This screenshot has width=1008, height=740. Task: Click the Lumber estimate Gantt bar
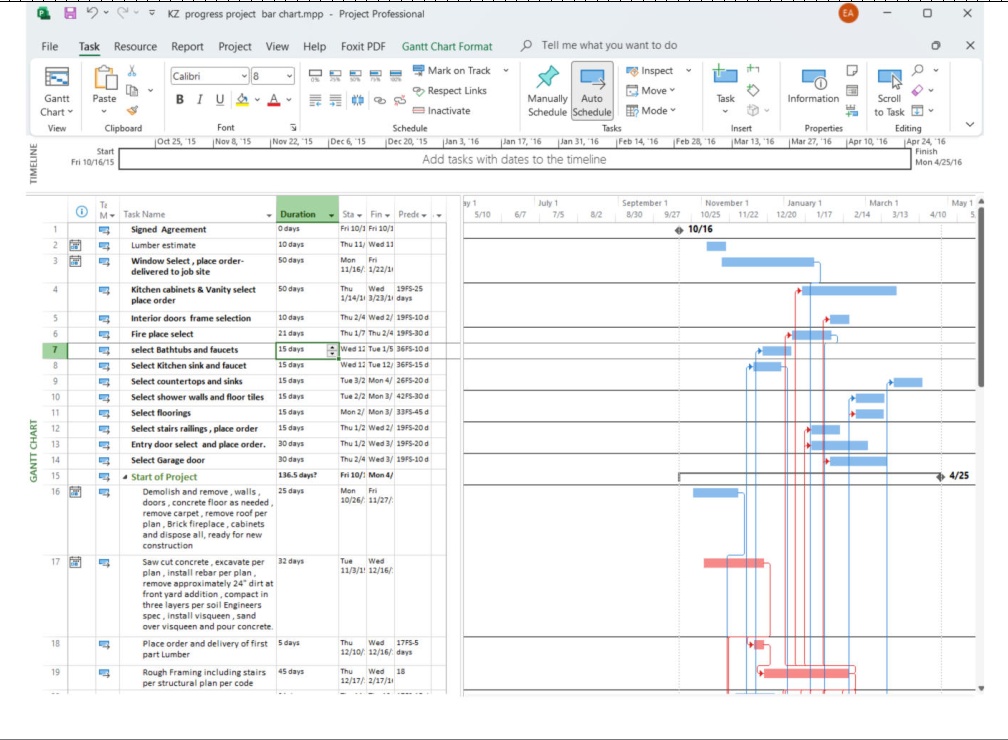(x=716, y=246)
